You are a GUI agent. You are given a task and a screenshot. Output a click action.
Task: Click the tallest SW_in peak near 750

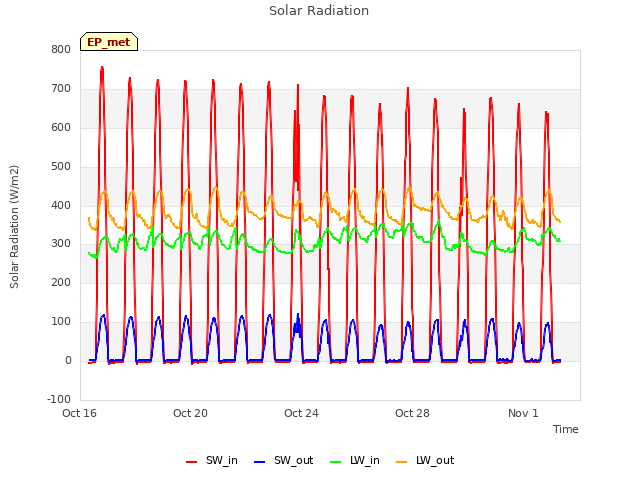click(102, 68)
